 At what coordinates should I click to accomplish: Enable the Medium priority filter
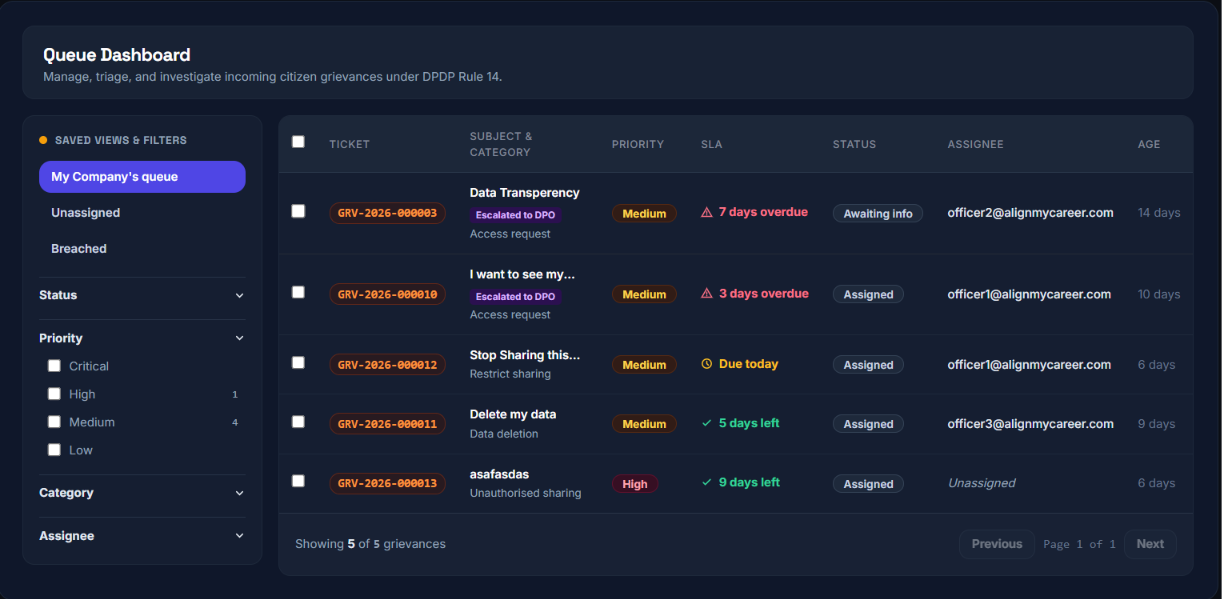(x=54, y=422)
